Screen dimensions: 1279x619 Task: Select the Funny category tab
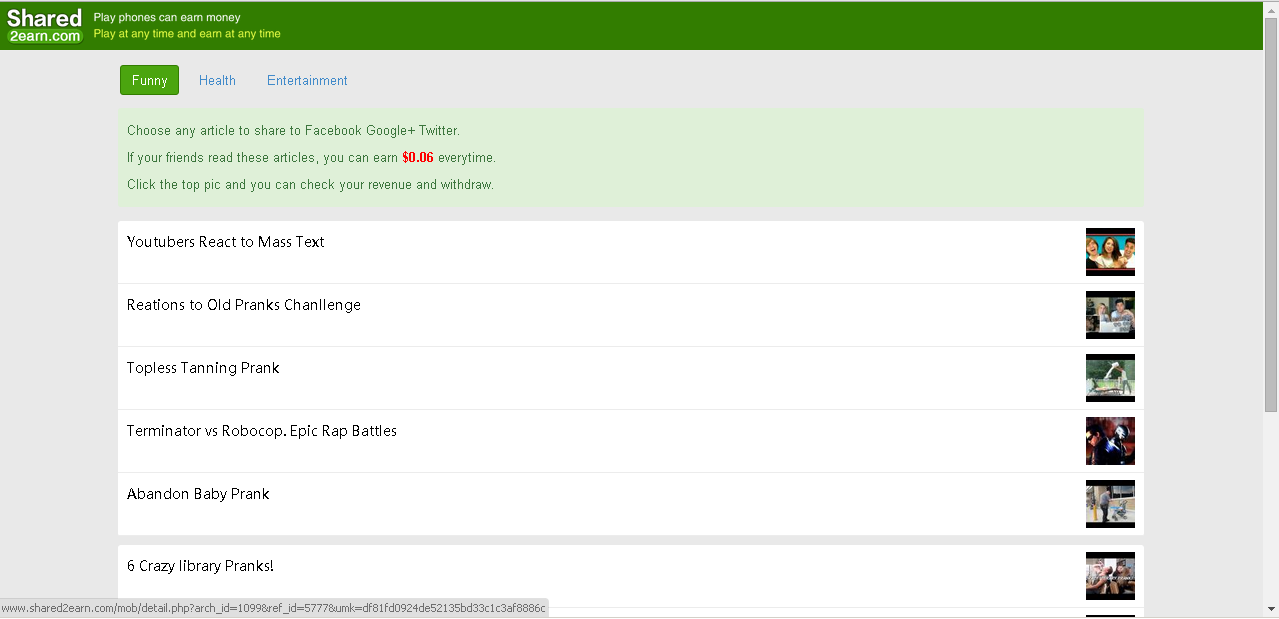pyautogui.click(x=149, y=80)
